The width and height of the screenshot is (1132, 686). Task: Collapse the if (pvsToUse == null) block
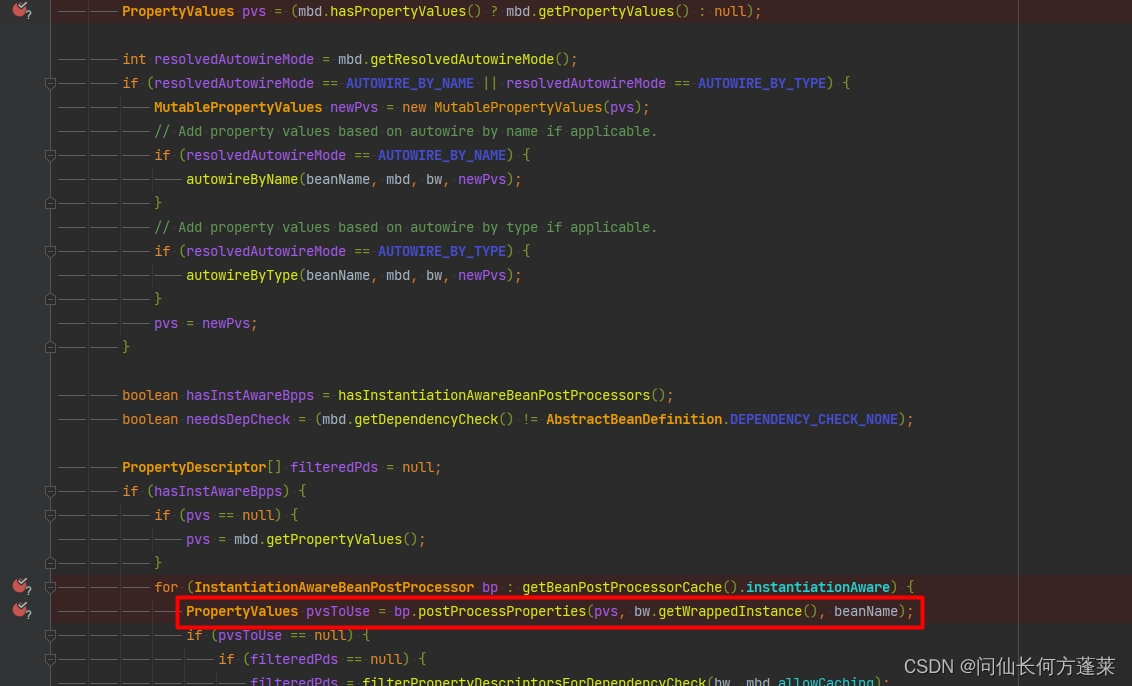[51, 635]
